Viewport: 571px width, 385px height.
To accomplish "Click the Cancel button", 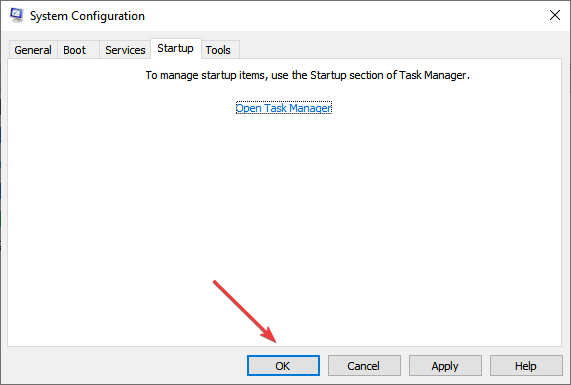I will click(364, 366).
